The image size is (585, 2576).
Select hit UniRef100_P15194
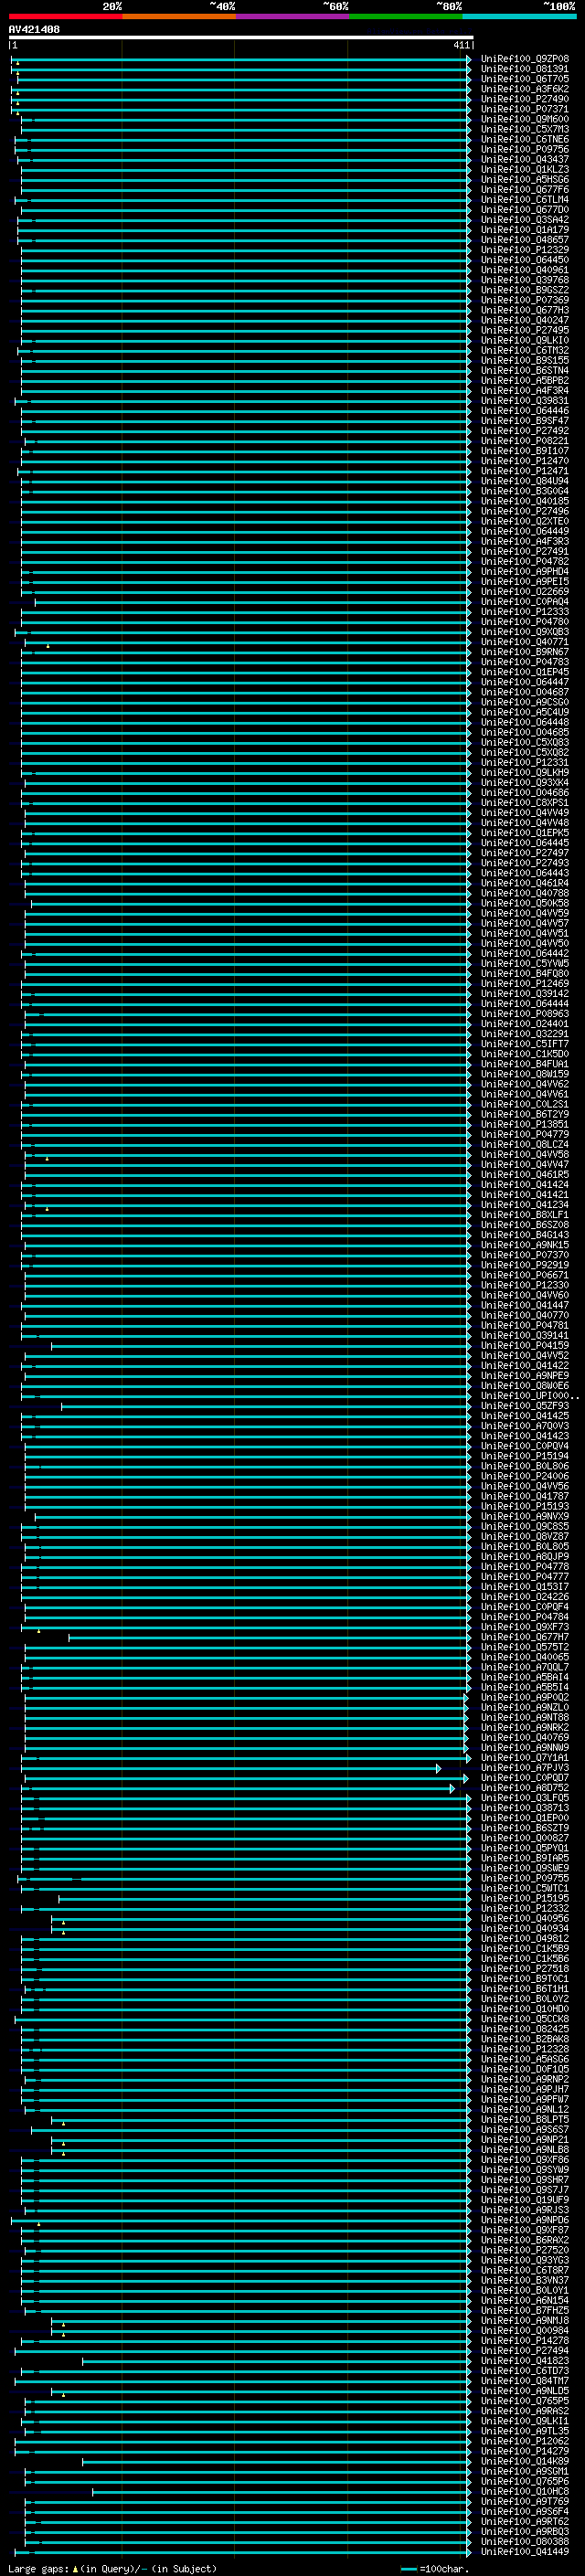coord(524,1456)
